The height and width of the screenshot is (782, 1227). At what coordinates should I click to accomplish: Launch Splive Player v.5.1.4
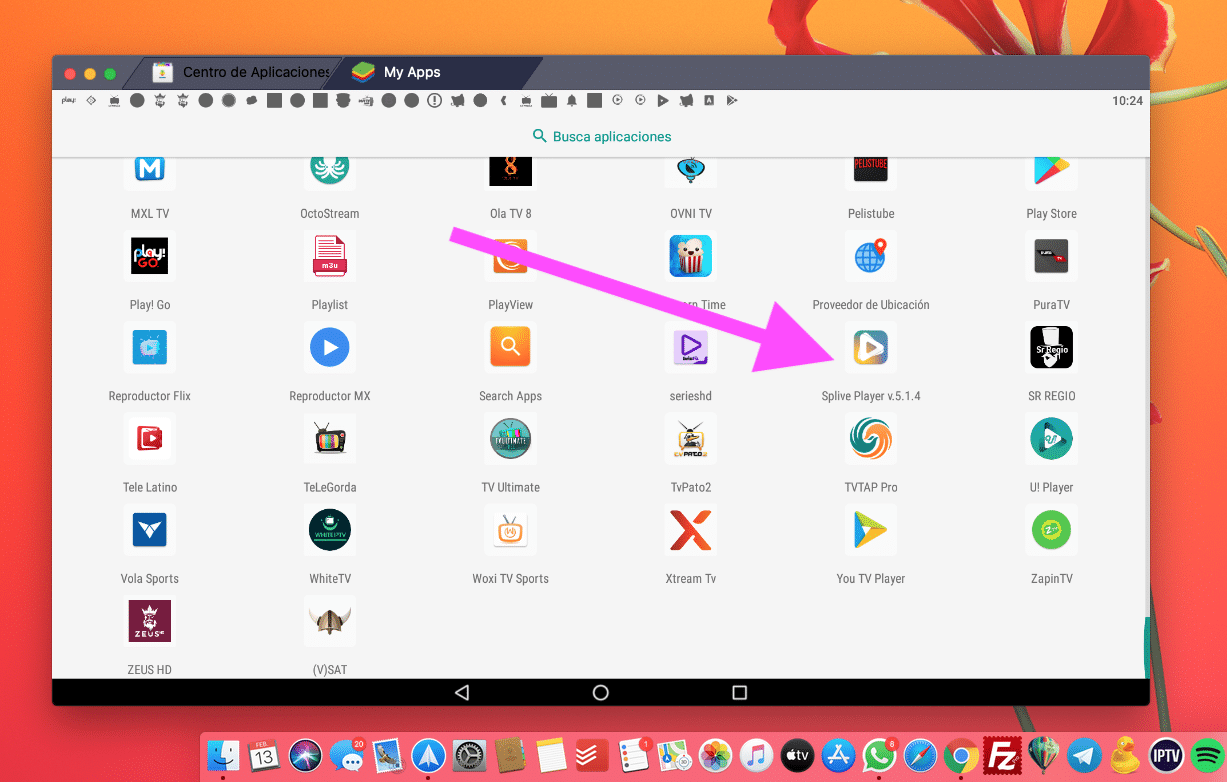pos(870,347)
